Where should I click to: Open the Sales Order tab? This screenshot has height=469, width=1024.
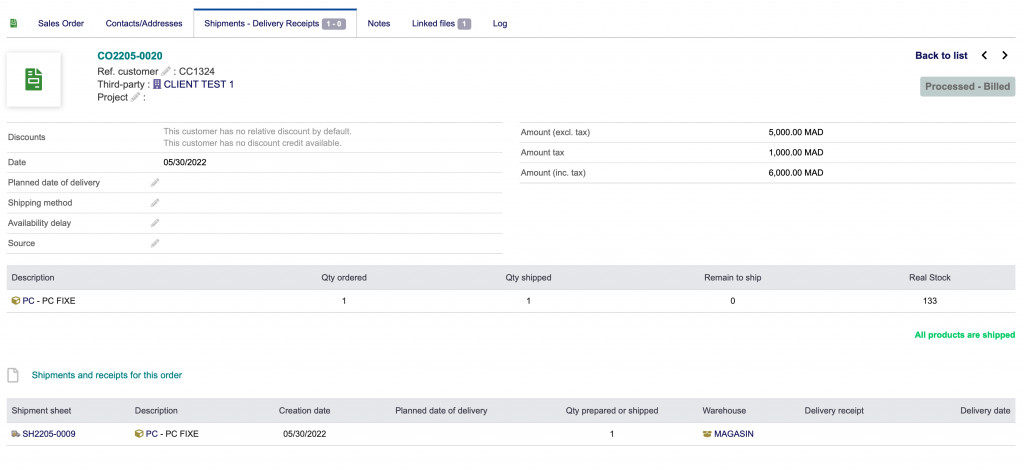click(61, 23)
